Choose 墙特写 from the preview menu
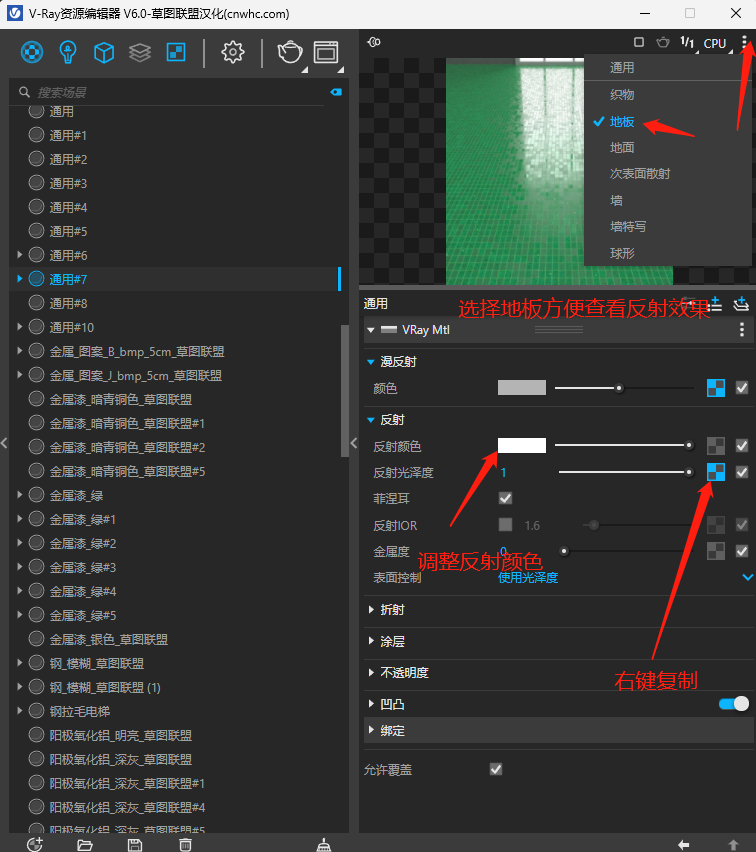Image resolution: width=756 pixels, height=852 pixels. (628, 227)
